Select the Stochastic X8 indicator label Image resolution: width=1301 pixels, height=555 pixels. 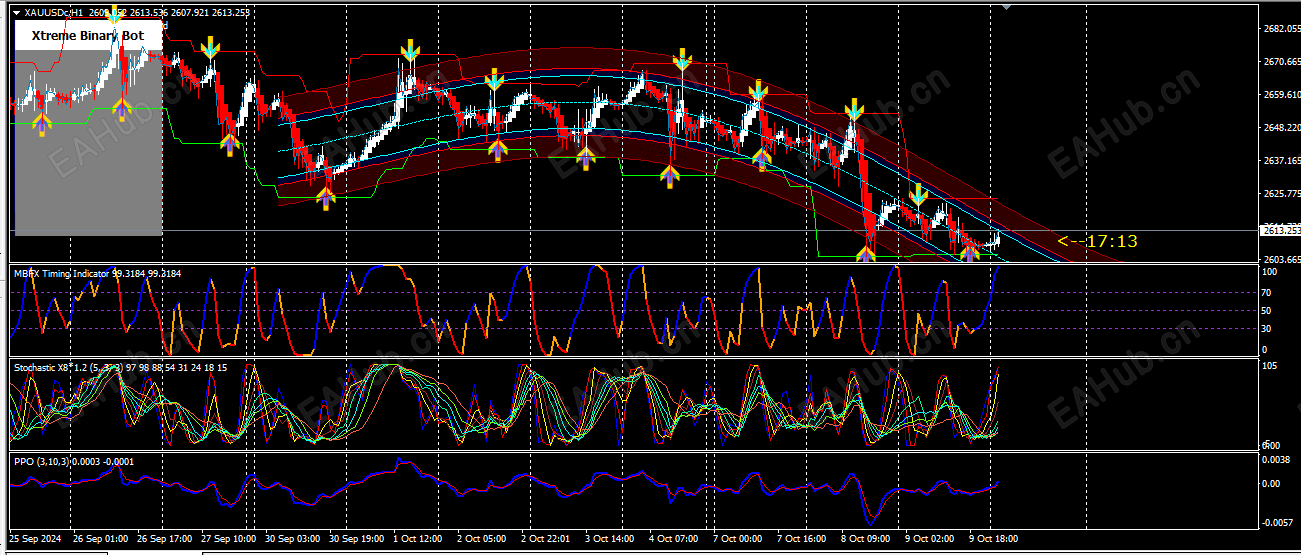click(x=40, y=368)
